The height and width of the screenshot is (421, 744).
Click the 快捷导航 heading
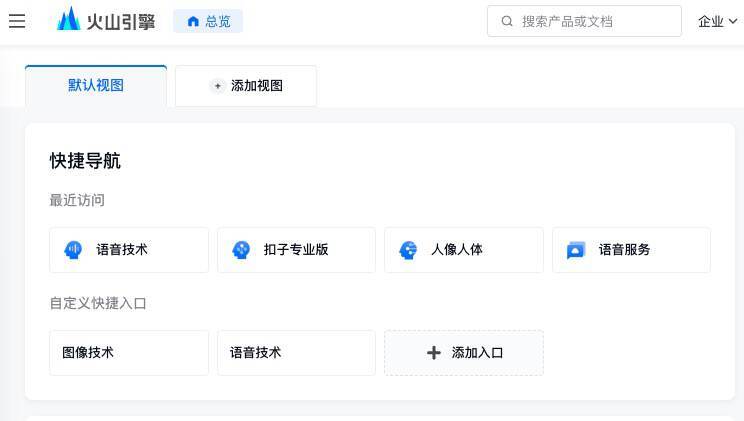click(x=85, y=161)
